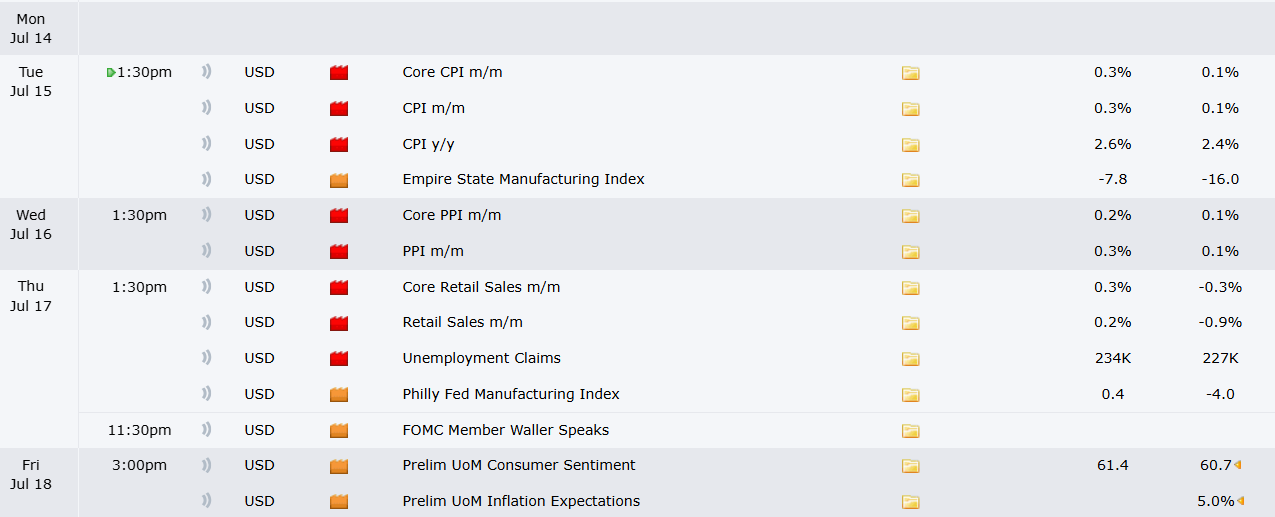
Task: Open the Prelim UoM Consumer Sentiment event
Action: (x=519, y=465)
